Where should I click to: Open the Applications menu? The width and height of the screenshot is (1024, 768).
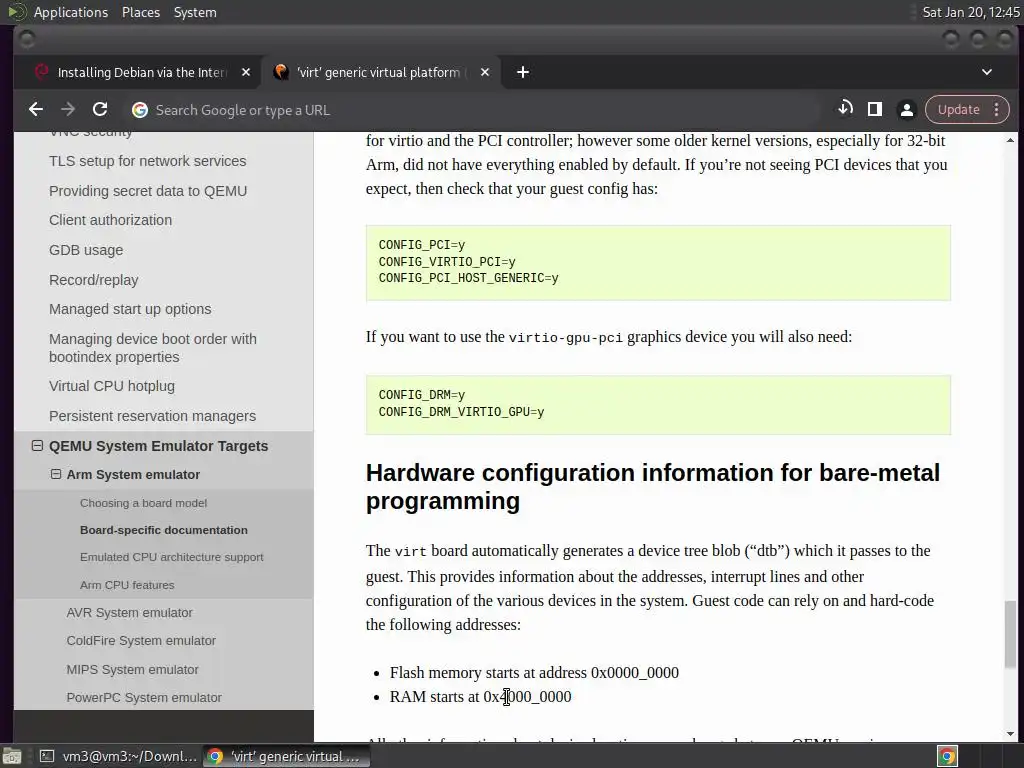tap(71, 12)
